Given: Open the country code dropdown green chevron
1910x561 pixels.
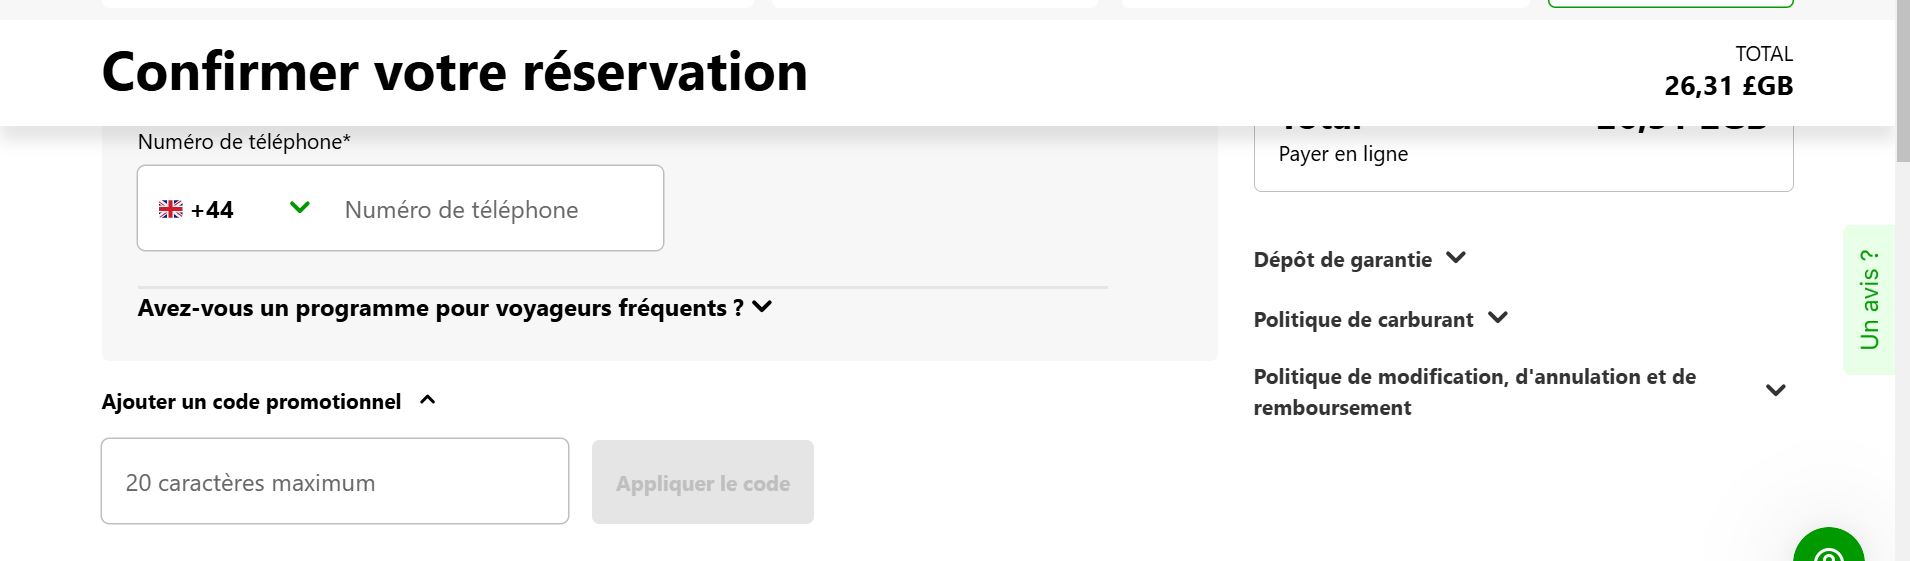Looking at the screenshot, I should coord(299,208).
